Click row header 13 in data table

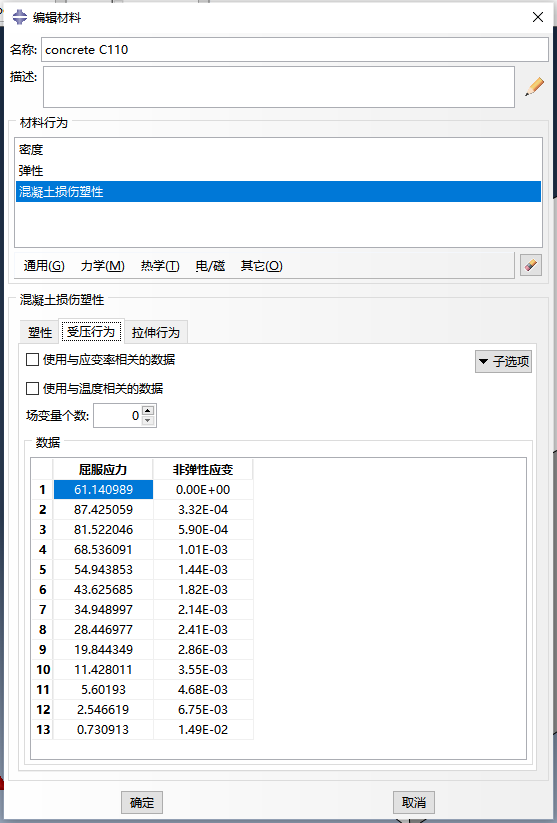43,729
